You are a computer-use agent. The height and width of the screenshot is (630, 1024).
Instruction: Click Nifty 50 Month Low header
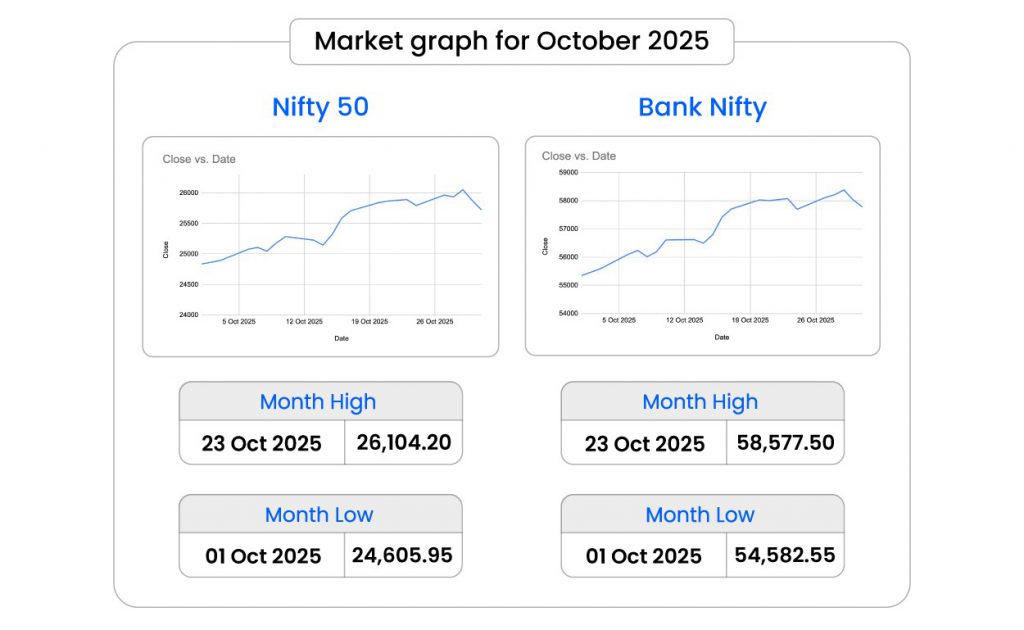[318, 515]
